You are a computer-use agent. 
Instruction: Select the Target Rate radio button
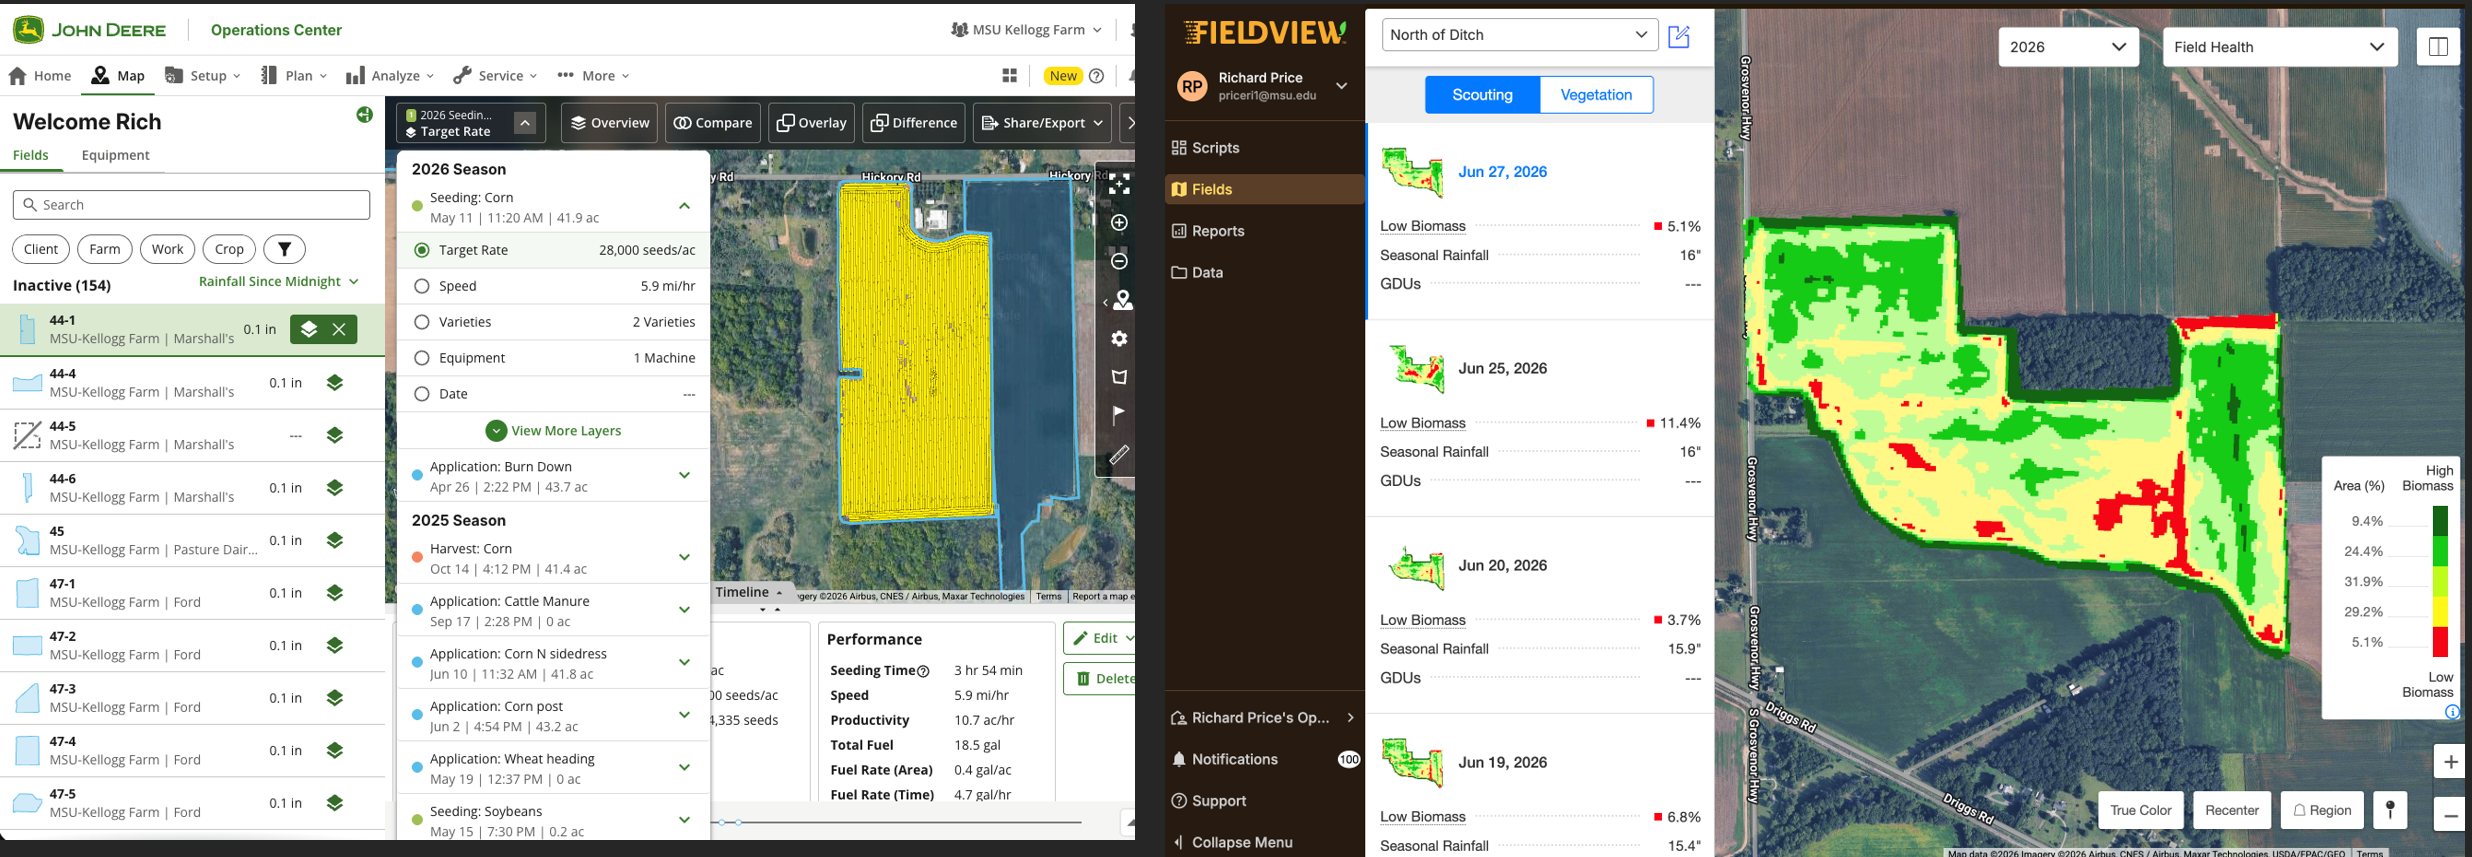[x=422, y=250]
